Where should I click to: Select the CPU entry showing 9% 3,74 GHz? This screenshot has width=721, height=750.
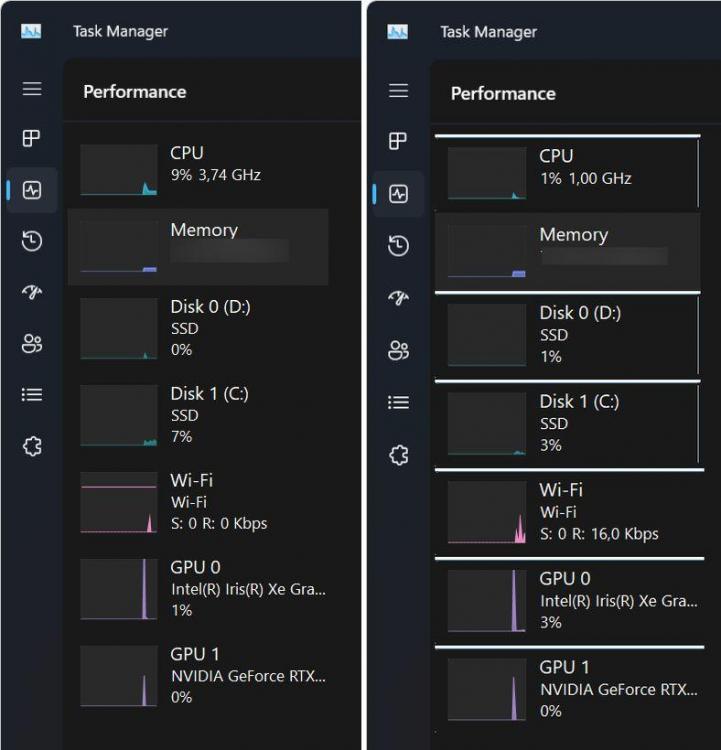[x=200, y=165]
